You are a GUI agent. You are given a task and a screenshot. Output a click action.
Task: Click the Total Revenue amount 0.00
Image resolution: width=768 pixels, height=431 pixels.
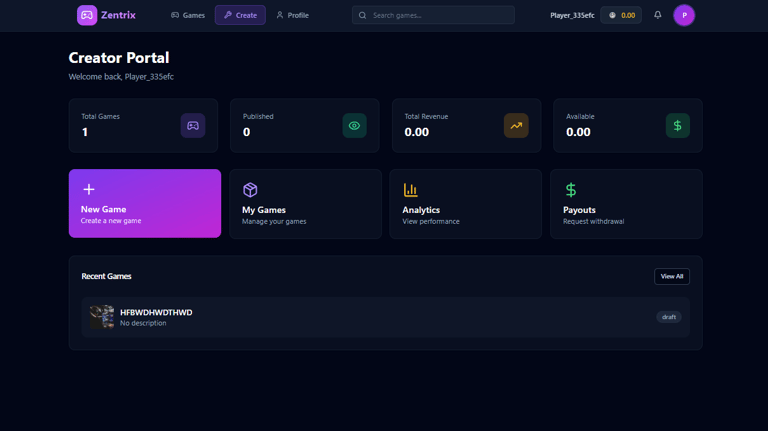pyautogui.click(x=416, y=132)
